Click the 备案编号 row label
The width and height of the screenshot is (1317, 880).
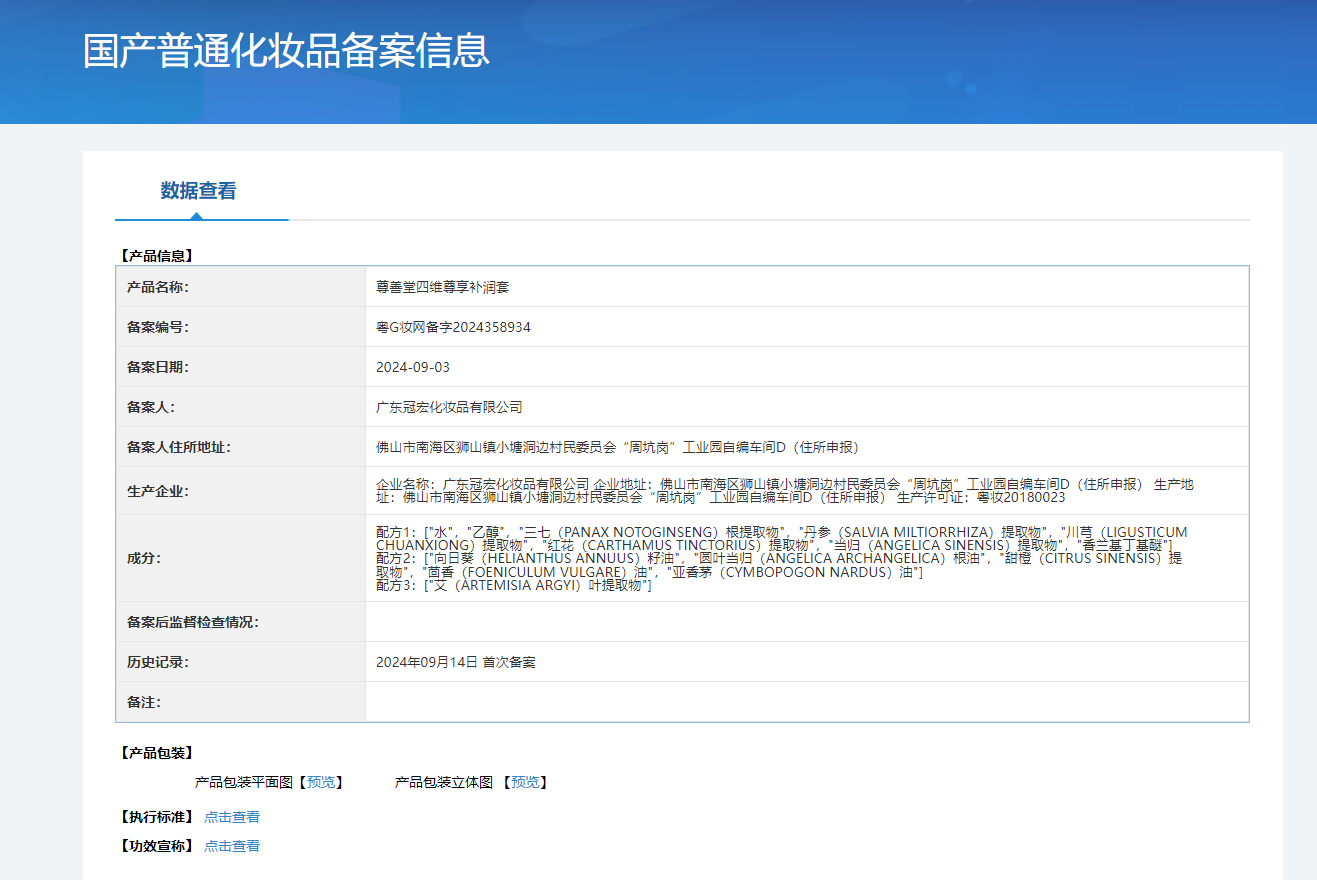(158, 327)
